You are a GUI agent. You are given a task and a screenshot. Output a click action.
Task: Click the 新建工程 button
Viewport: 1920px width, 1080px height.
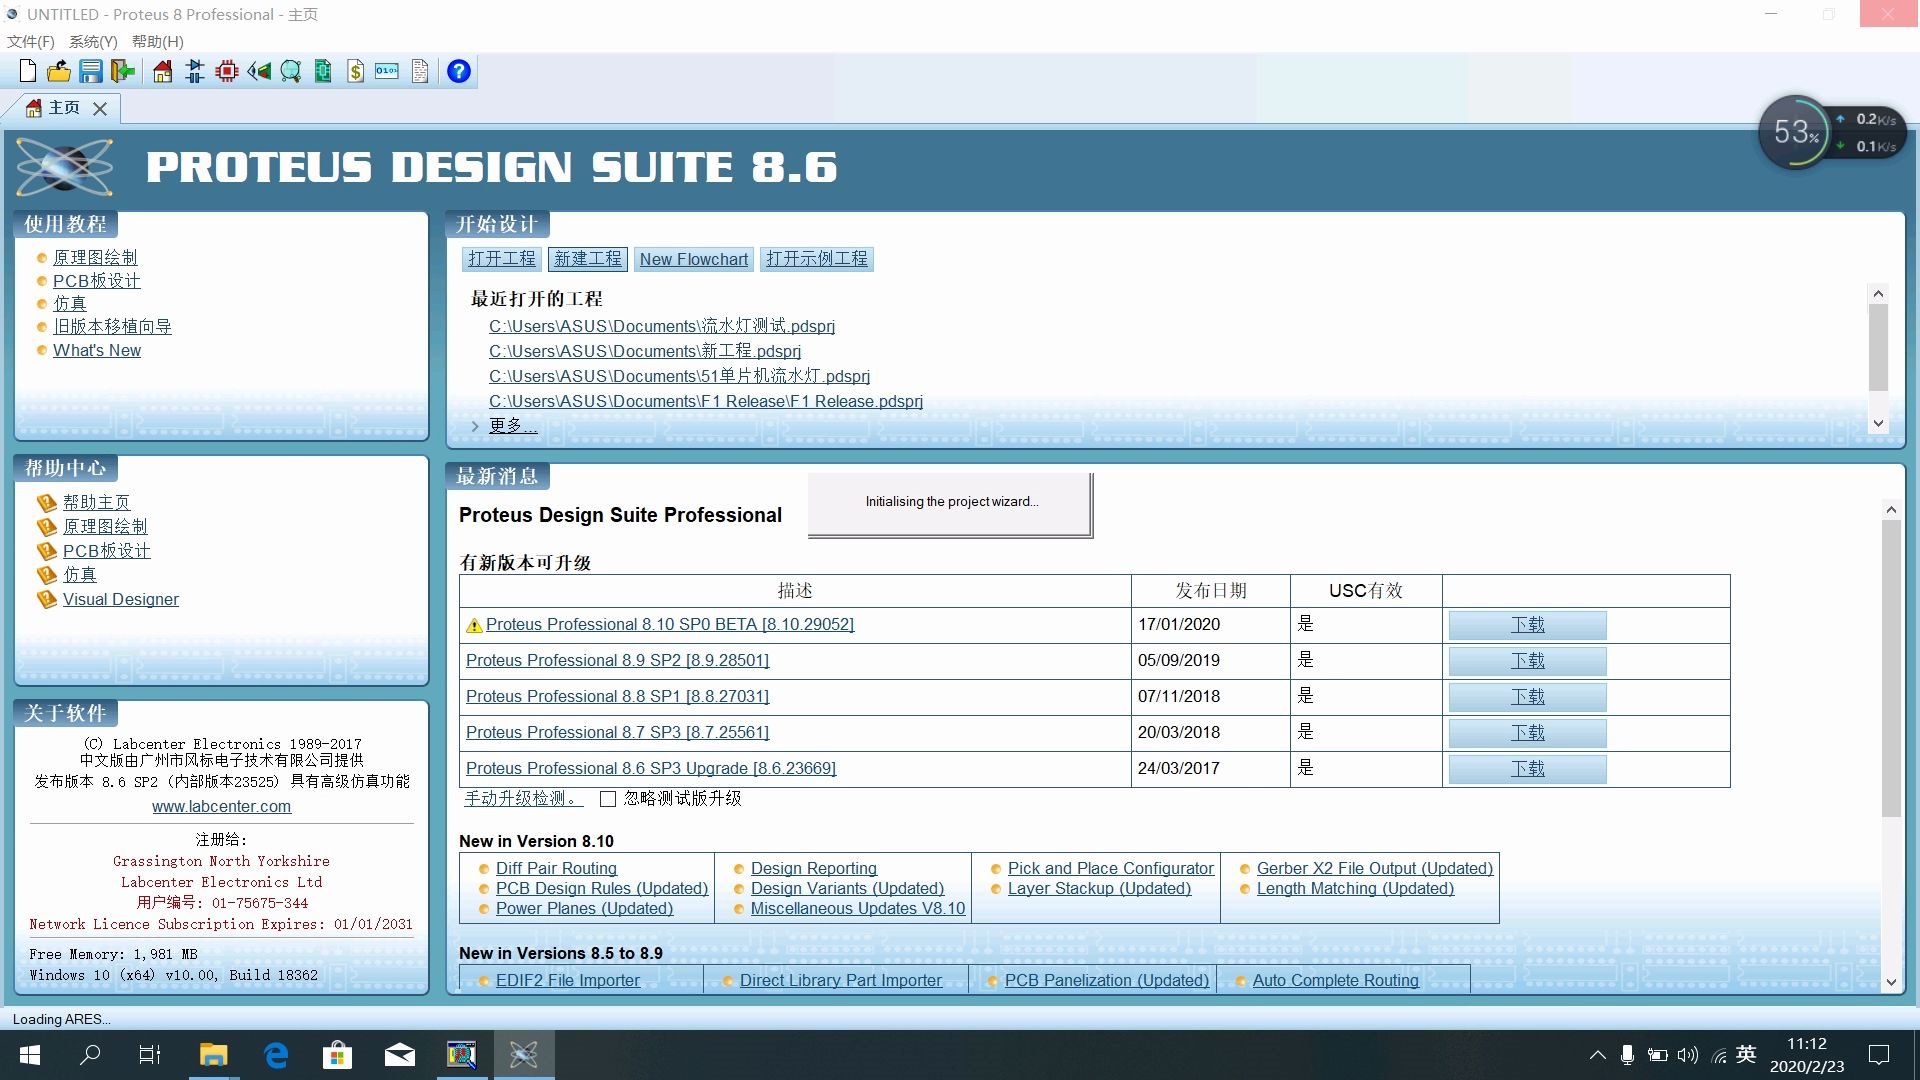coord(588,259)
